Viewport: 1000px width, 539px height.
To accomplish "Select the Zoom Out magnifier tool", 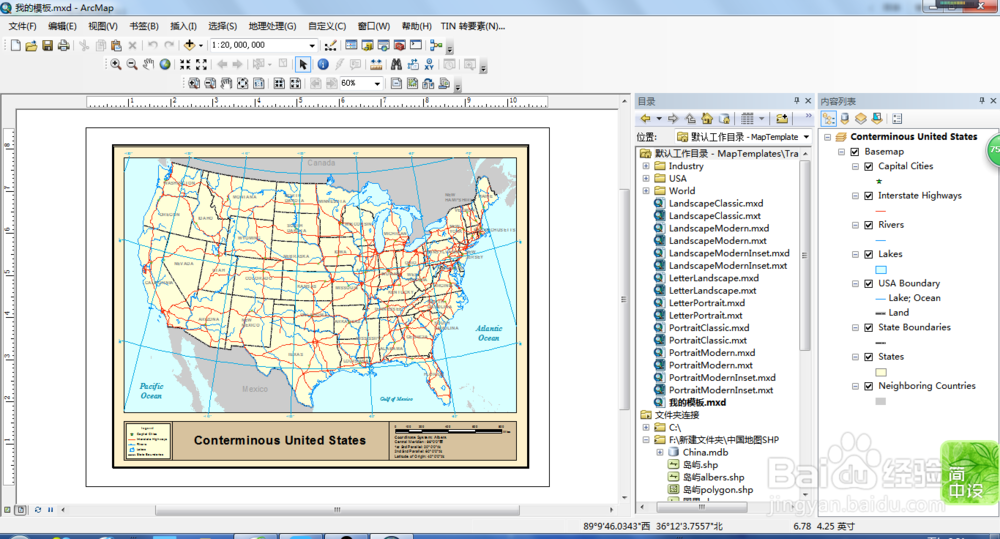I will pyautogui.click(x=132, y=64).
